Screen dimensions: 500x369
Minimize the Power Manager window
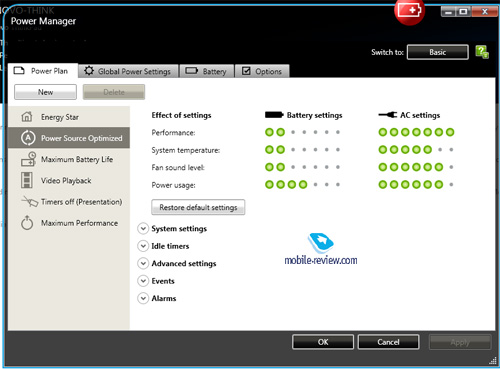pos(449,12)
